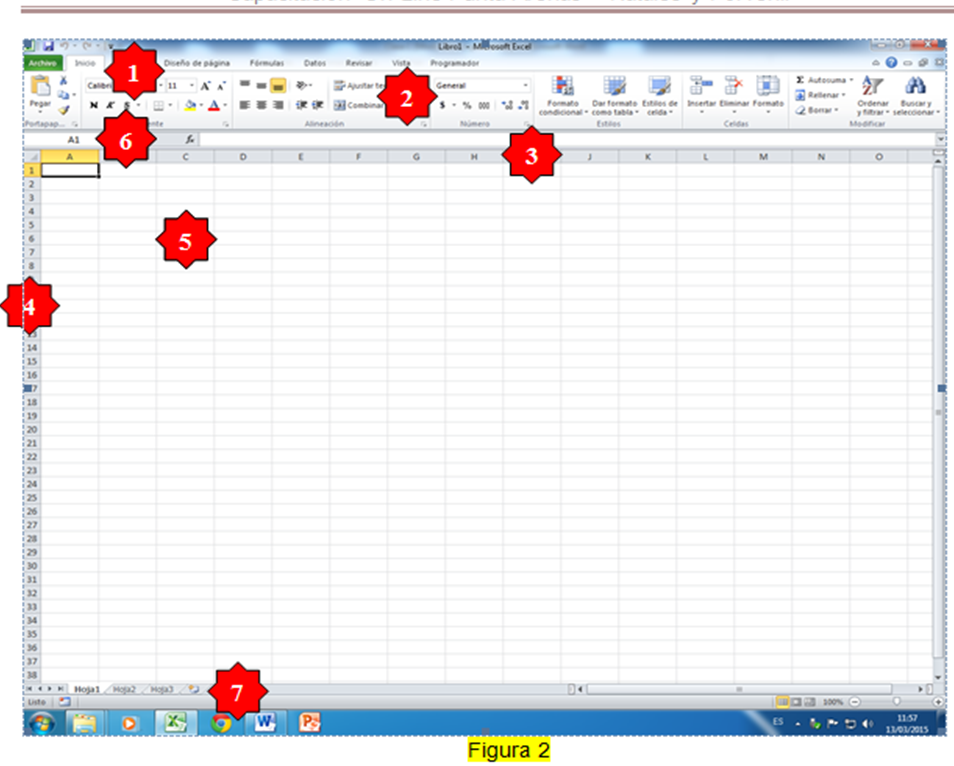Viewport: 954px width, 766px height.
Task: Click the thousands separator 000 icon
Action: point(484,105)
